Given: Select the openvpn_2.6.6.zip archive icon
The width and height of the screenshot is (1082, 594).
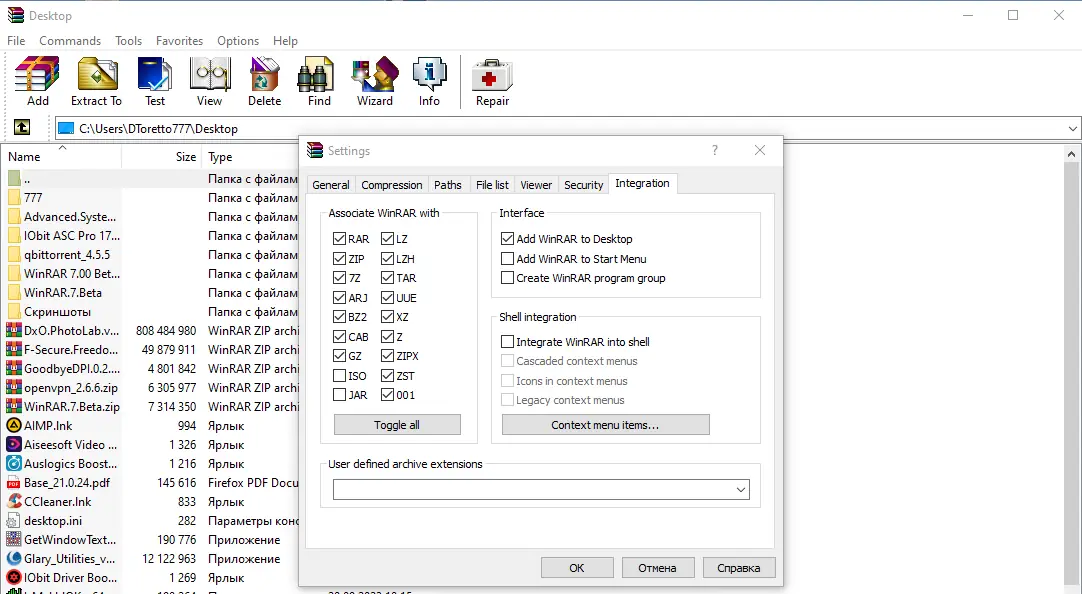Looking at the screenshot, I should [14, 388].
